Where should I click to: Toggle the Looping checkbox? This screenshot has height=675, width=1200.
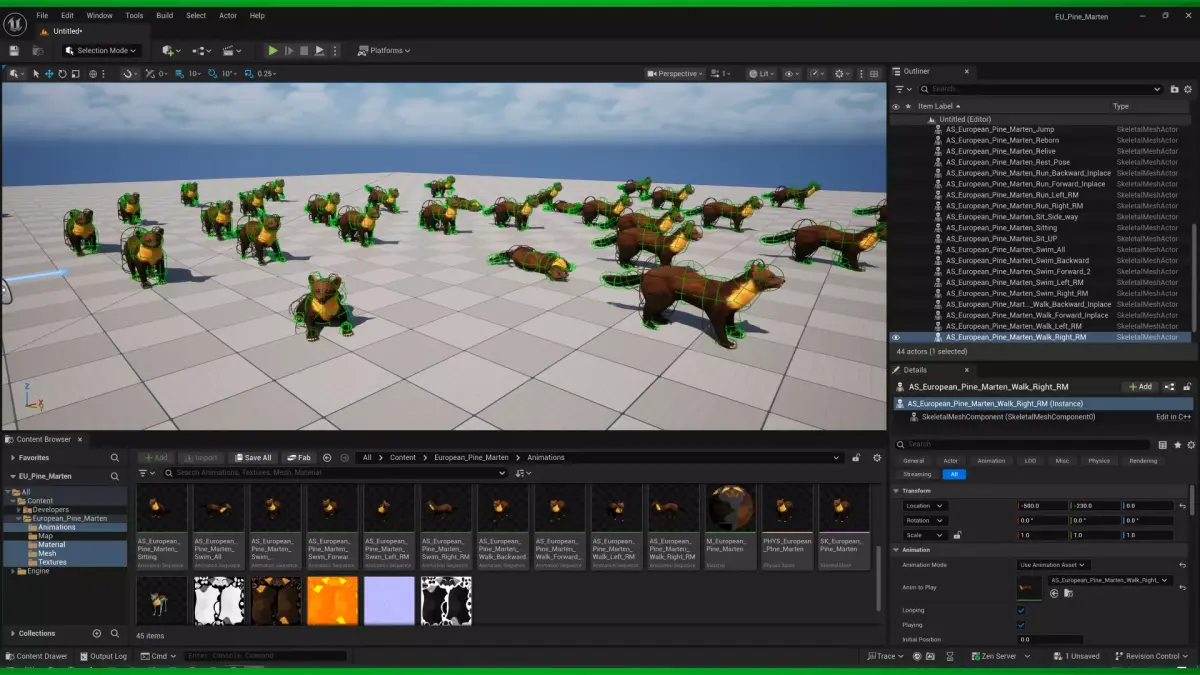point(1021,610)
